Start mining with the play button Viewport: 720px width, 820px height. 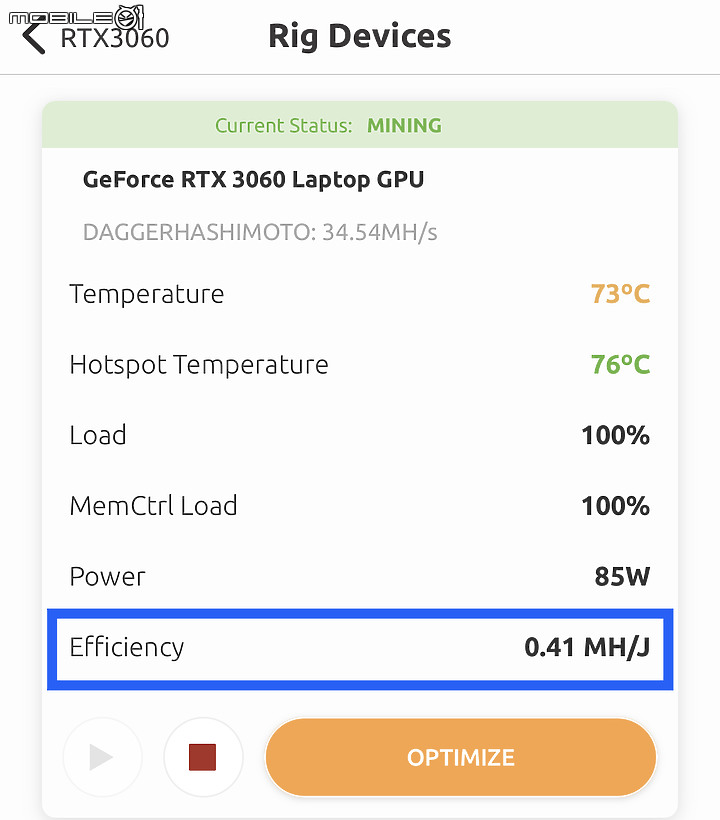point(102,757)
